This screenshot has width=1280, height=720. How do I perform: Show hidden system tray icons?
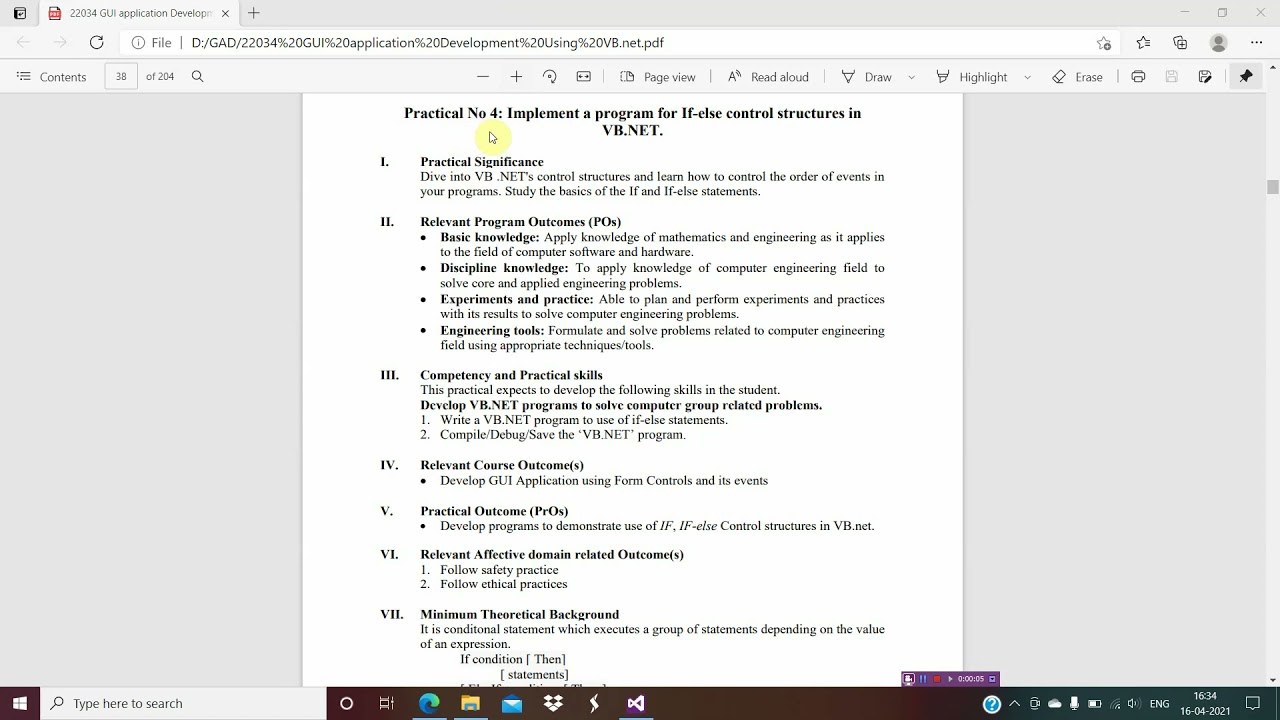[x=1014, y=704]
